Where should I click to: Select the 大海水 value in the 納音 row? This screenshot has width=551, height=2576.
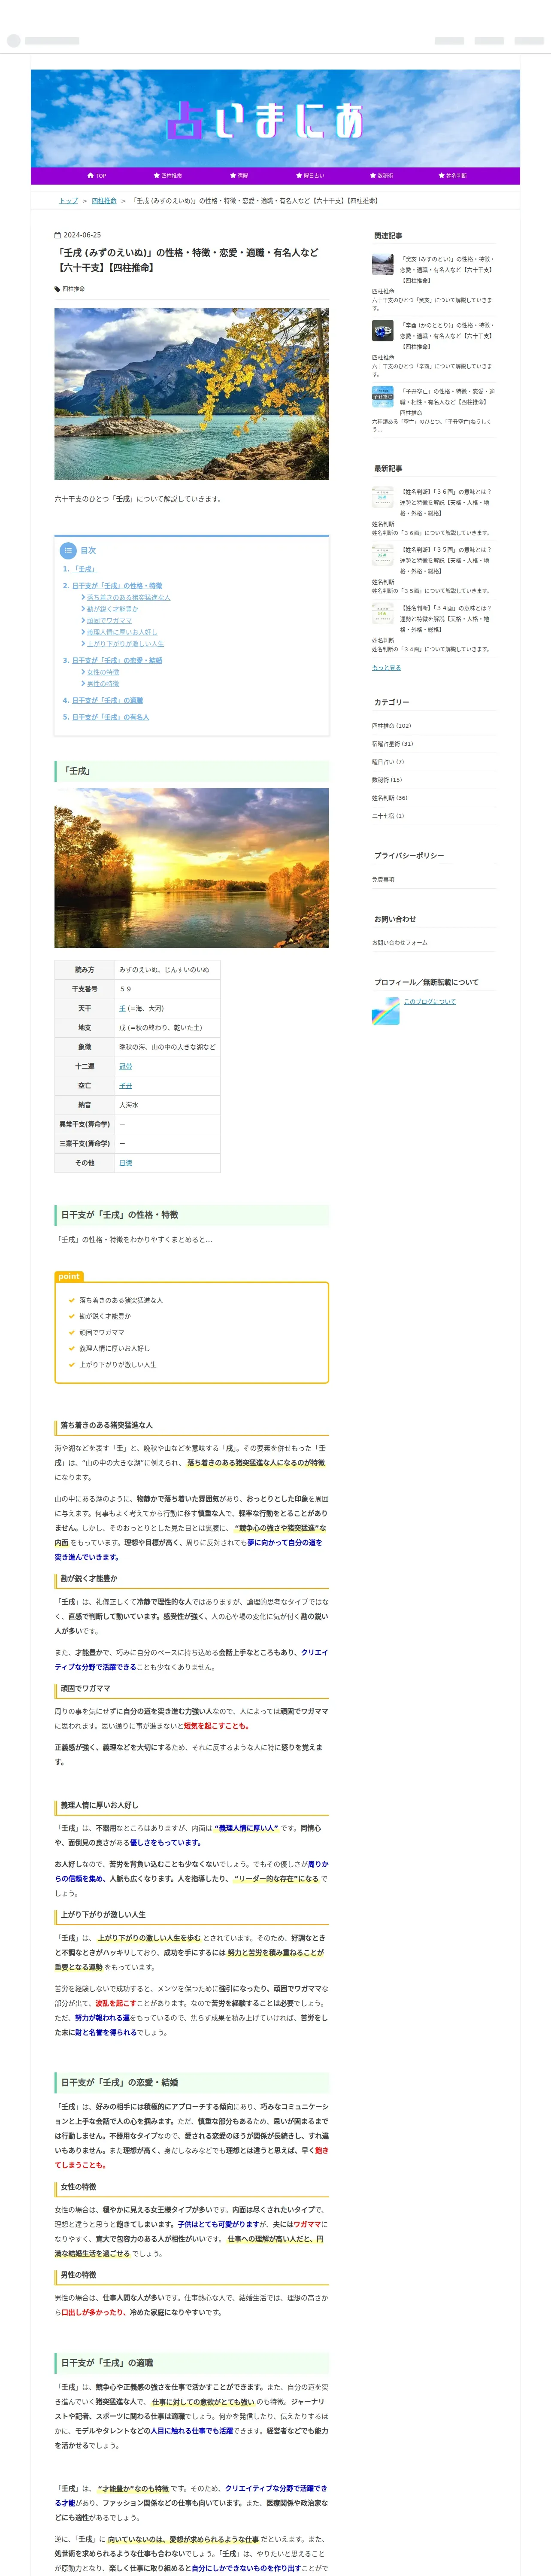(129, 1105)
